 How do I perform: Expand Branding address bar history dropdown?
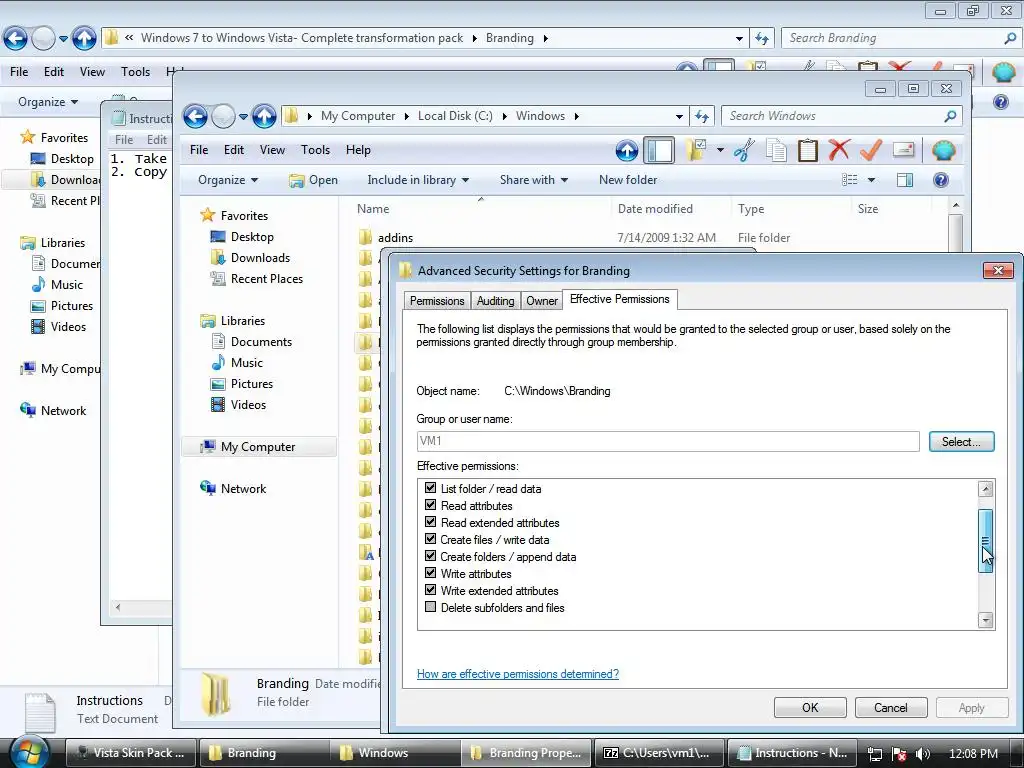(739, 39)
